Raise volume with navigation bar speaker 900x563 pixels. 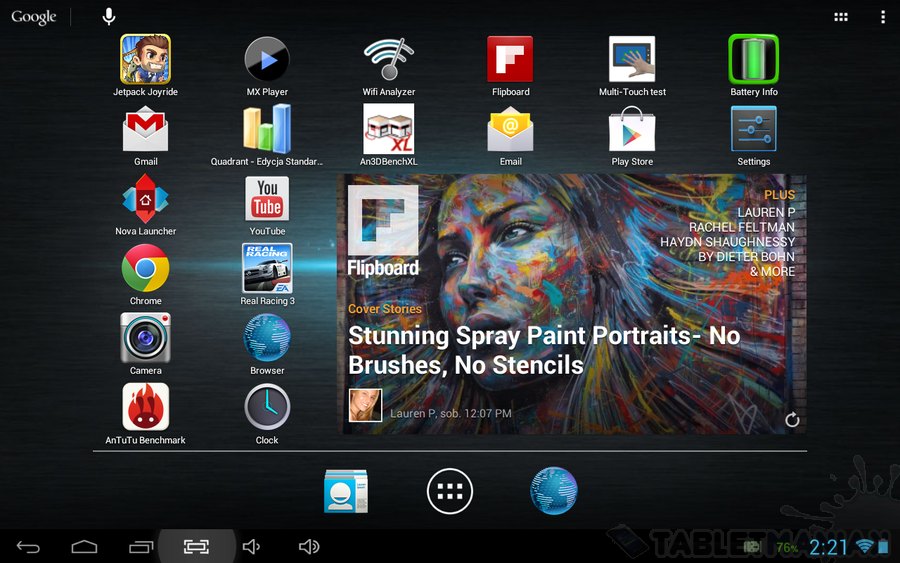309,547
